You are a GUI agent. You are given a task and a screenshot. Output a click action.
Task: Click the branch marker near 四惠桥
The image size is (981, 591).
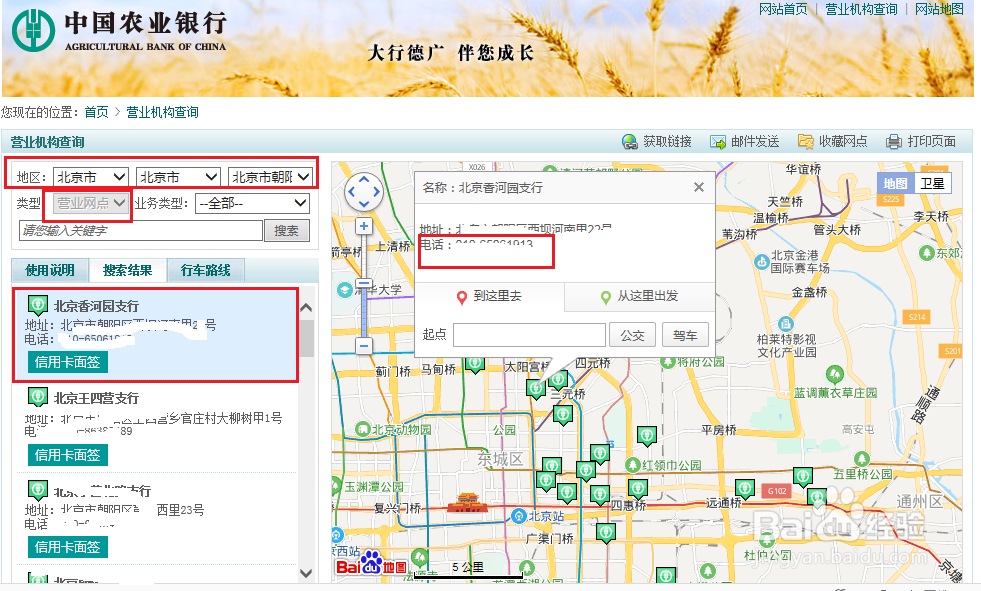[x=638, y=488]
